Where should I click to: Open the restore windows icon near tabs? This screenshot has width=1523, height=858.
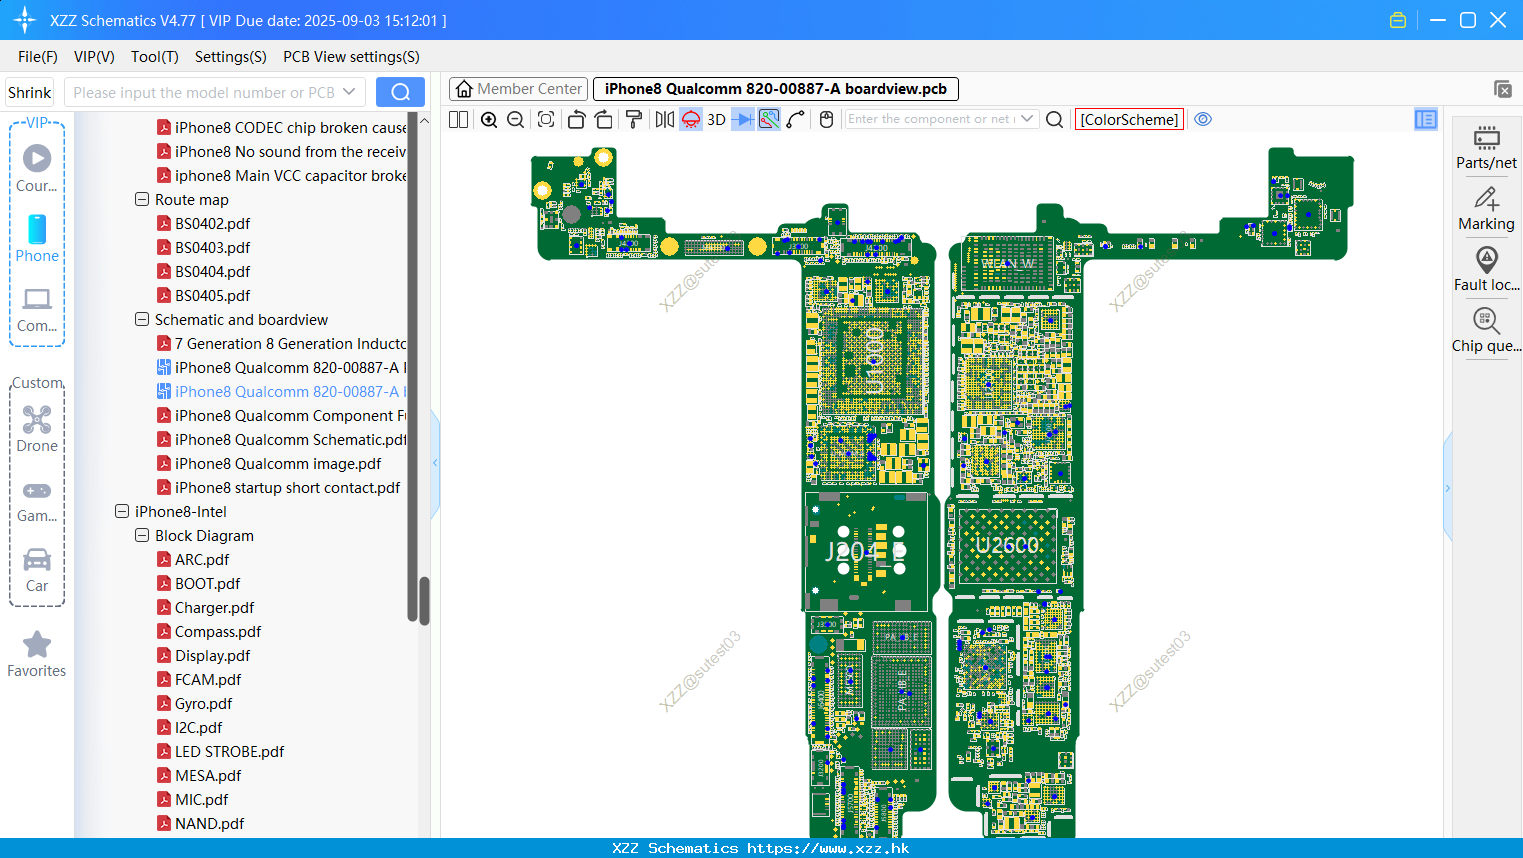1502,89
